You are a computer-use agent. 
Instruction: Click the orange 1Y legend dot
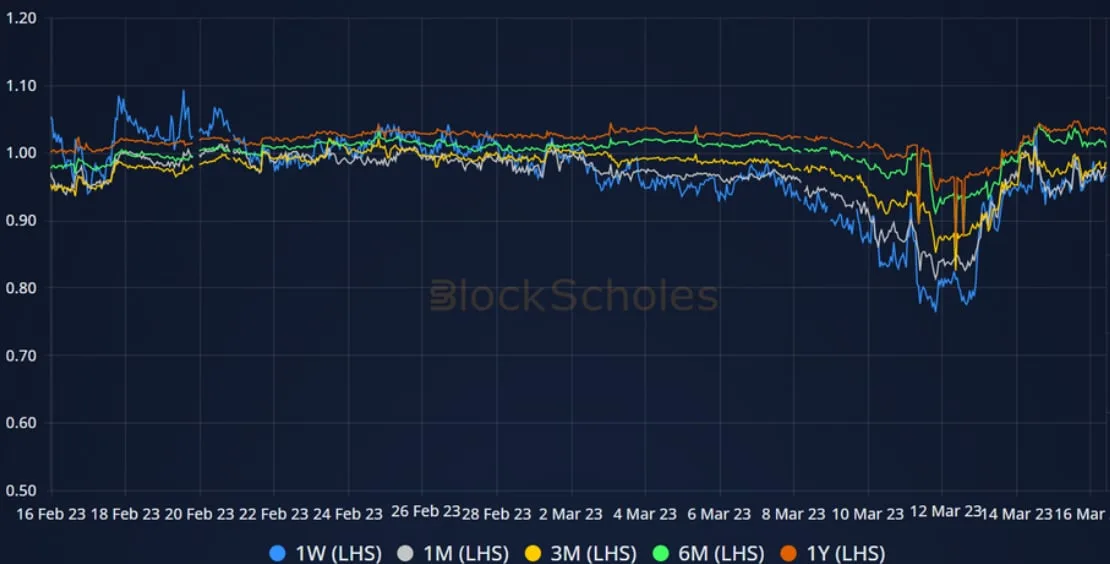click(789, 553)
